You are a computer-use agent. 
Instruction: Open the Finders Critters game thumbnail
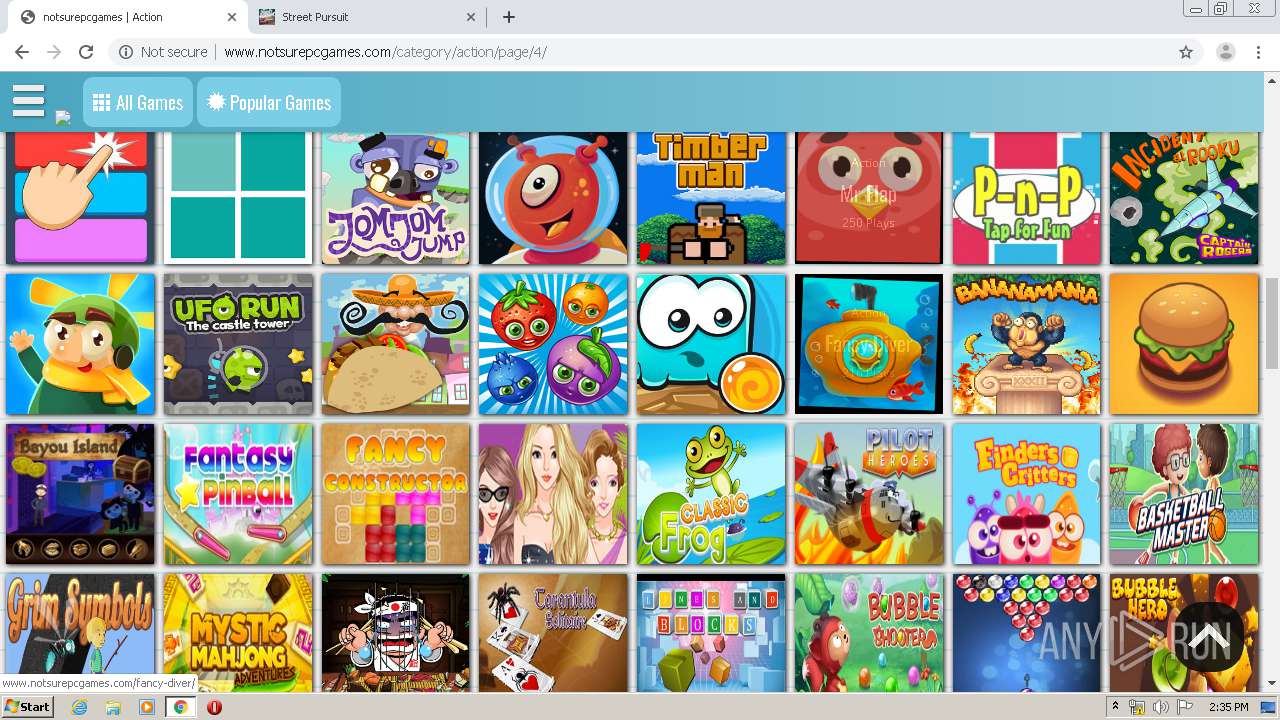1027,494
